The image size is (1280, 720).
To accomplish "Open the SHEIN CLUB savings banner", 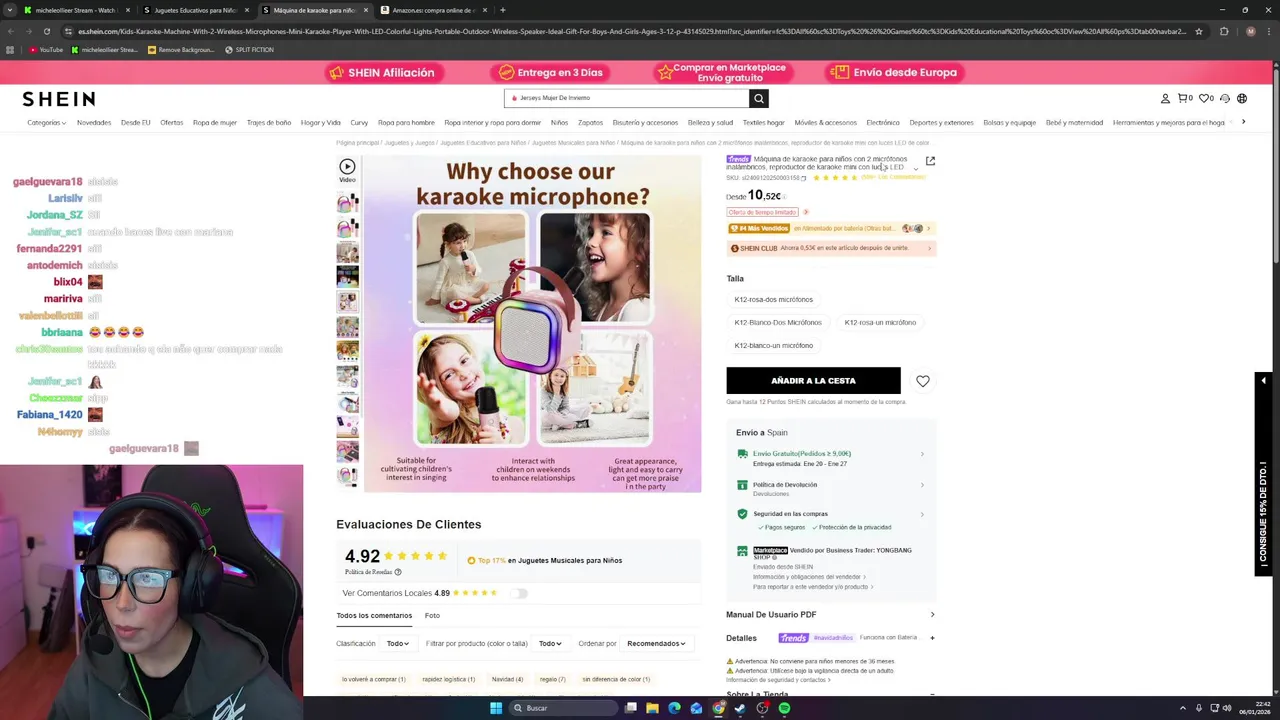I will click(x=831, y=248).
